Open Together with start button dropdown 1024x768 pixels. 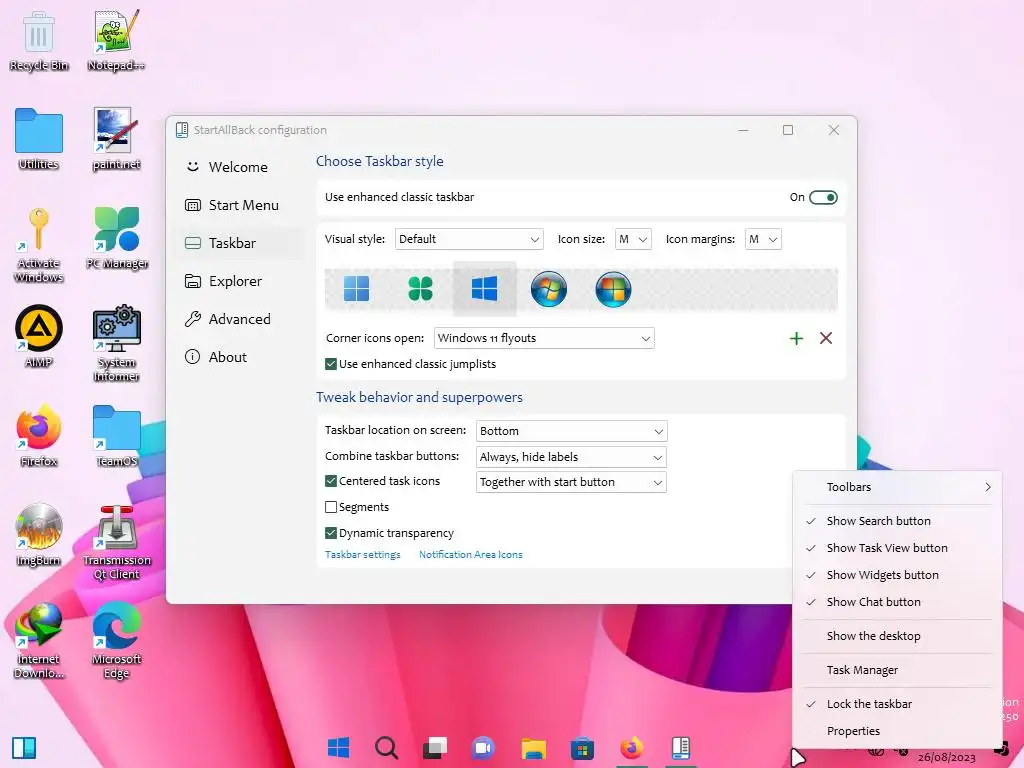click(x=571, y=482)
